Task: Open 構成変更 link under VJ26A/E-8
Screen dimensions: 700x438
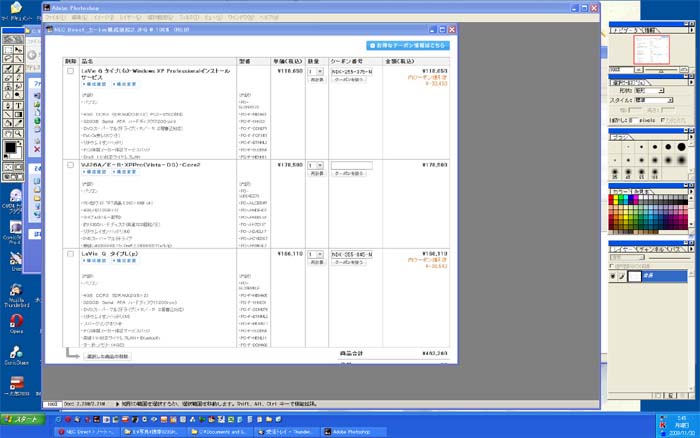Action: tap(124, 172)
